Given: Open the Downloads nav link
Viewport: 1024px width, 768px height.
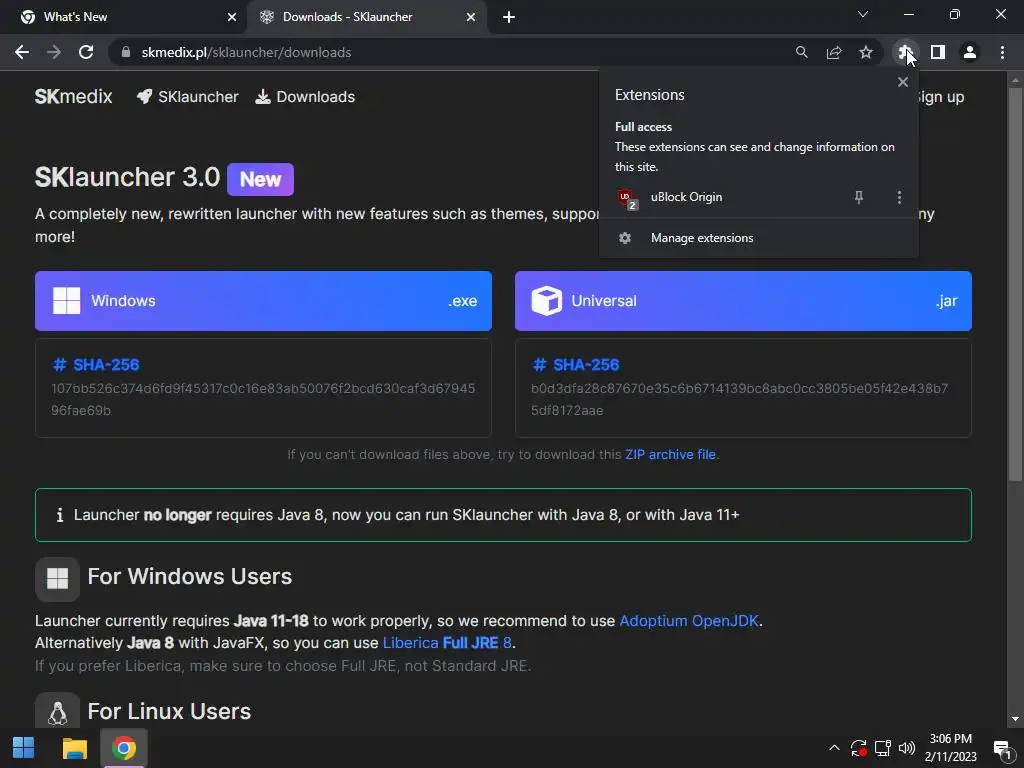Looking at the screenshot, I should pos(305,97).
